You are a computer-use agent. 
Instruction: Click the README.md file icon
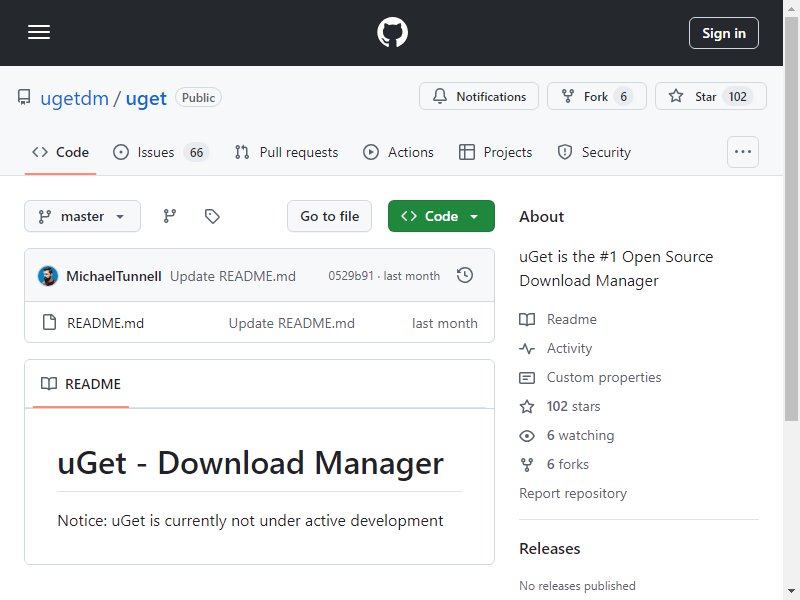49,322
